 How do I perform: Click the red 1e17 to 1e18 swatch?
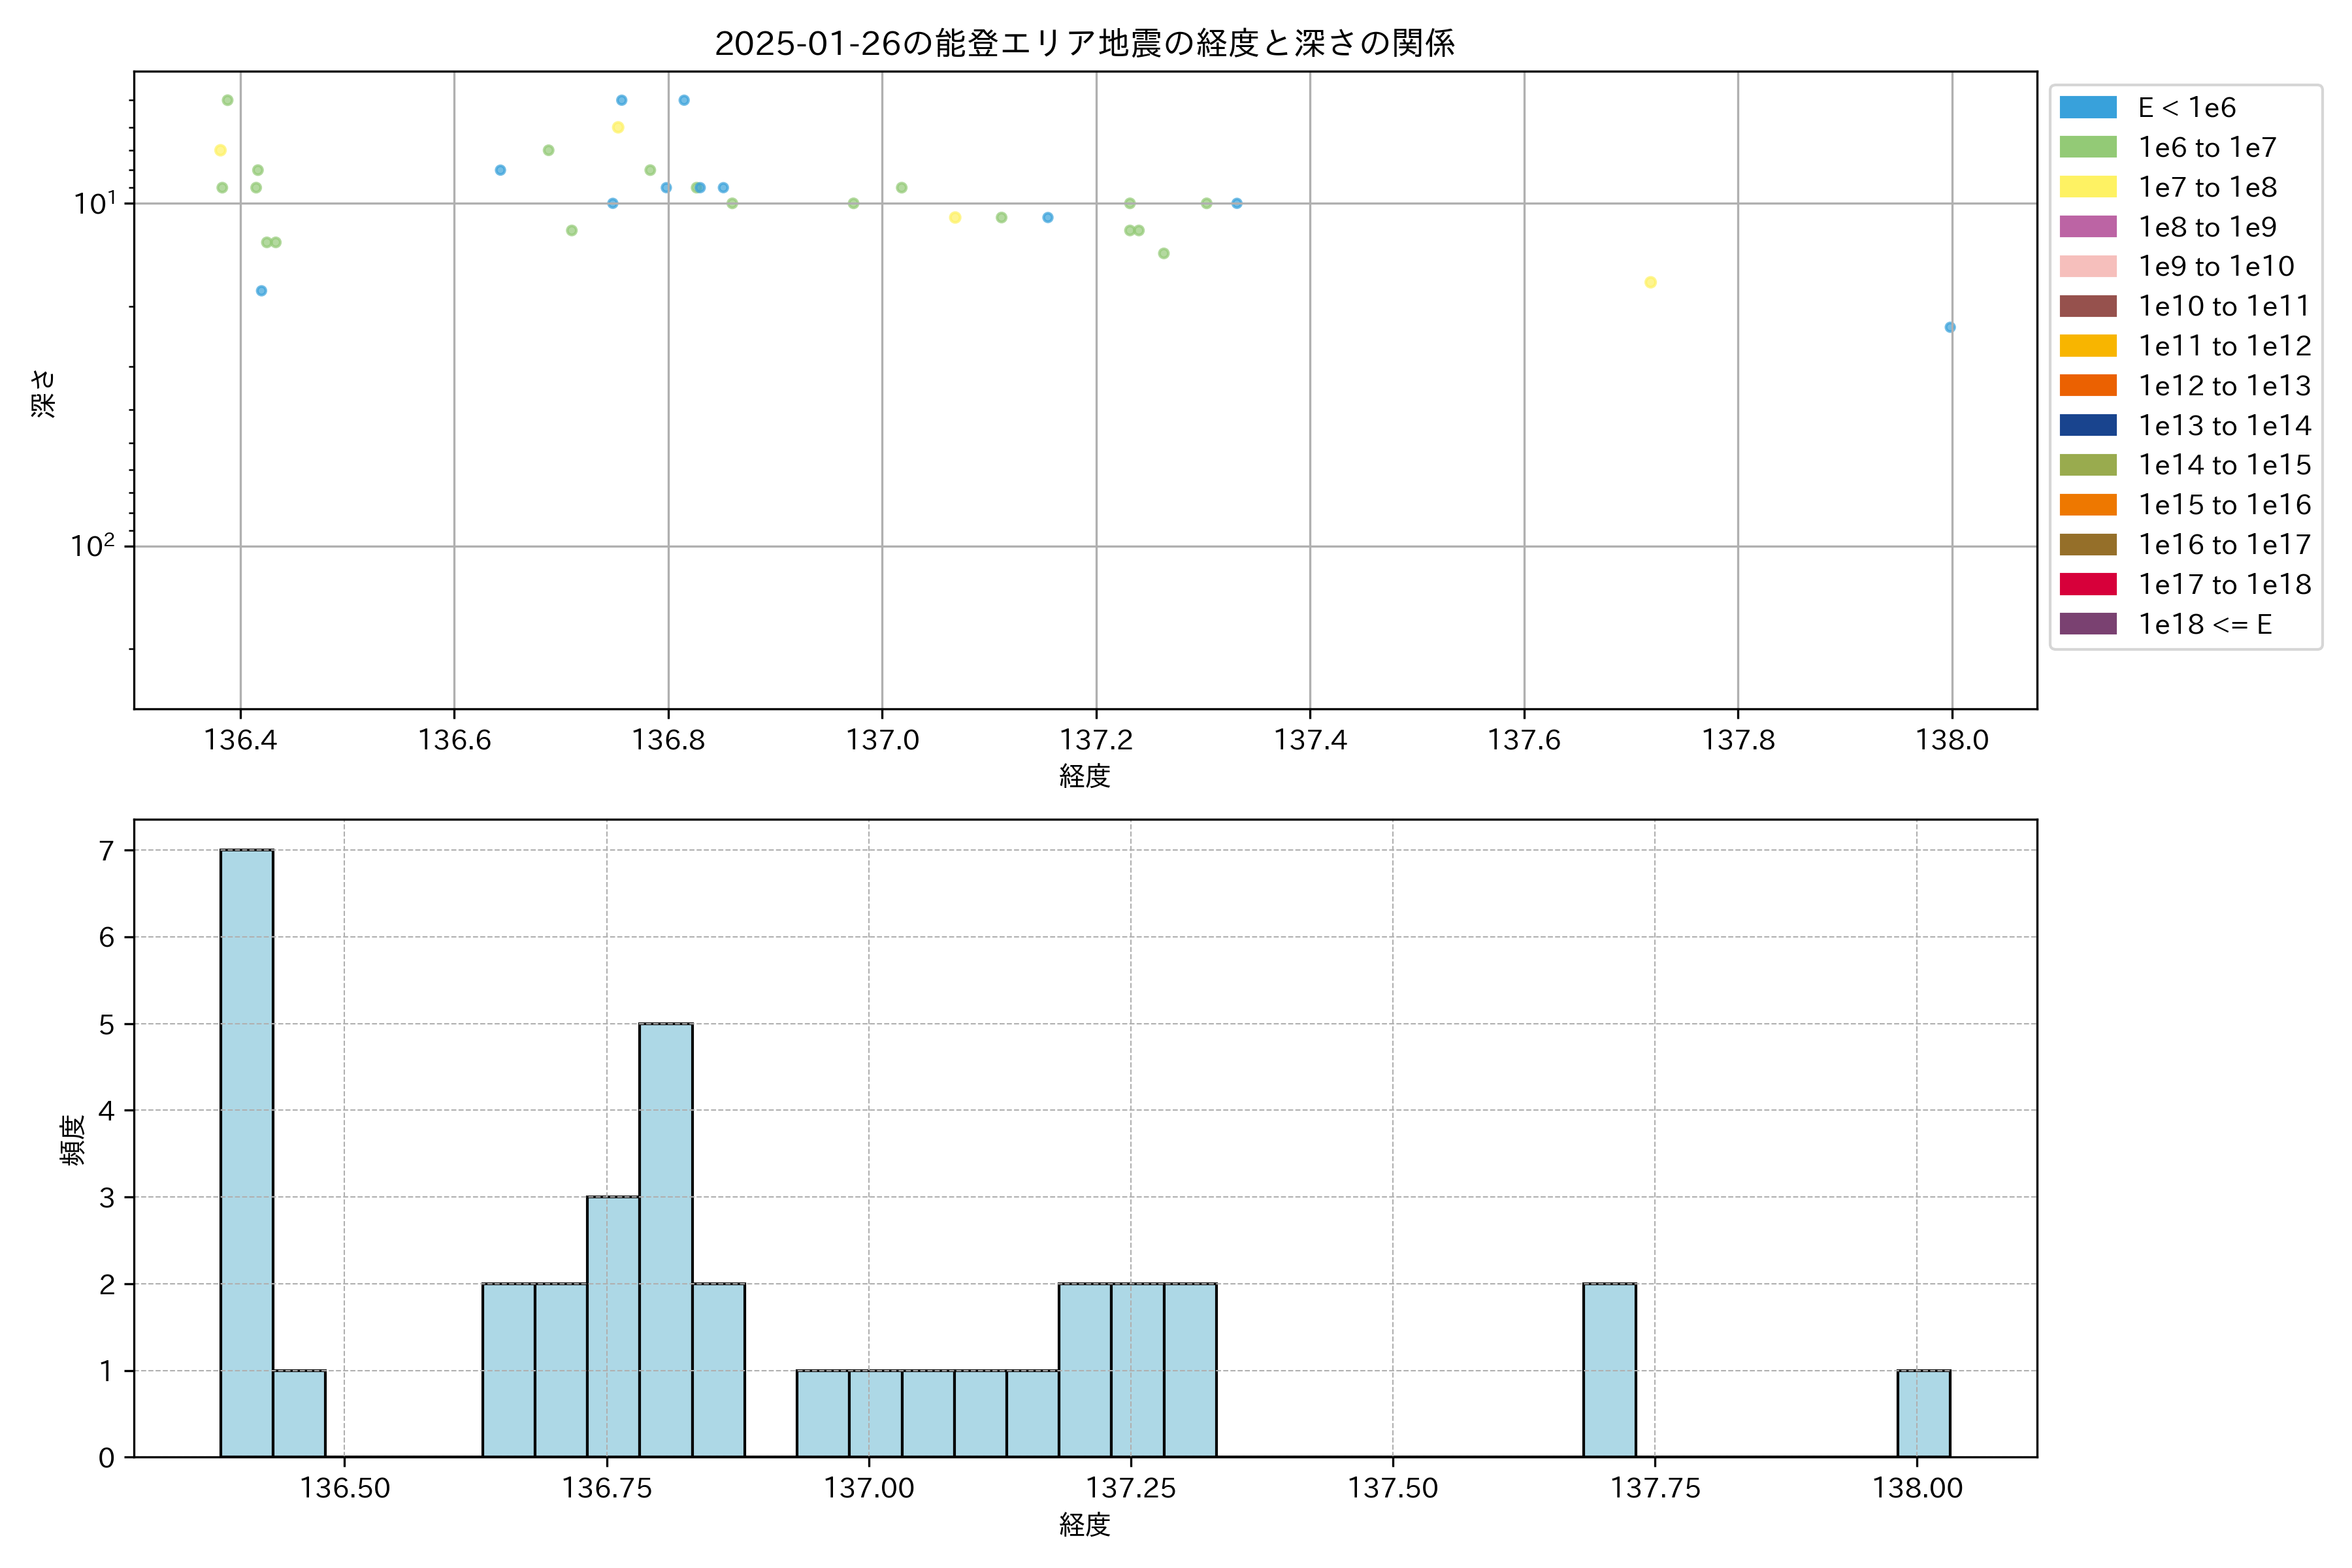[2087, 584]
